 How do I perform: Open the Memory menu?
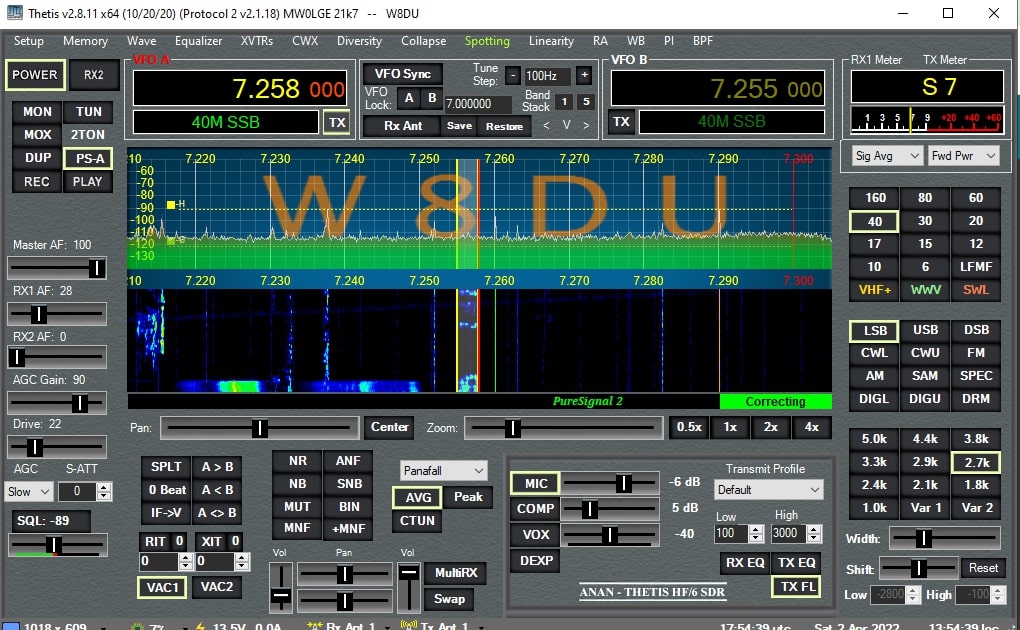[x=85, y=40]
